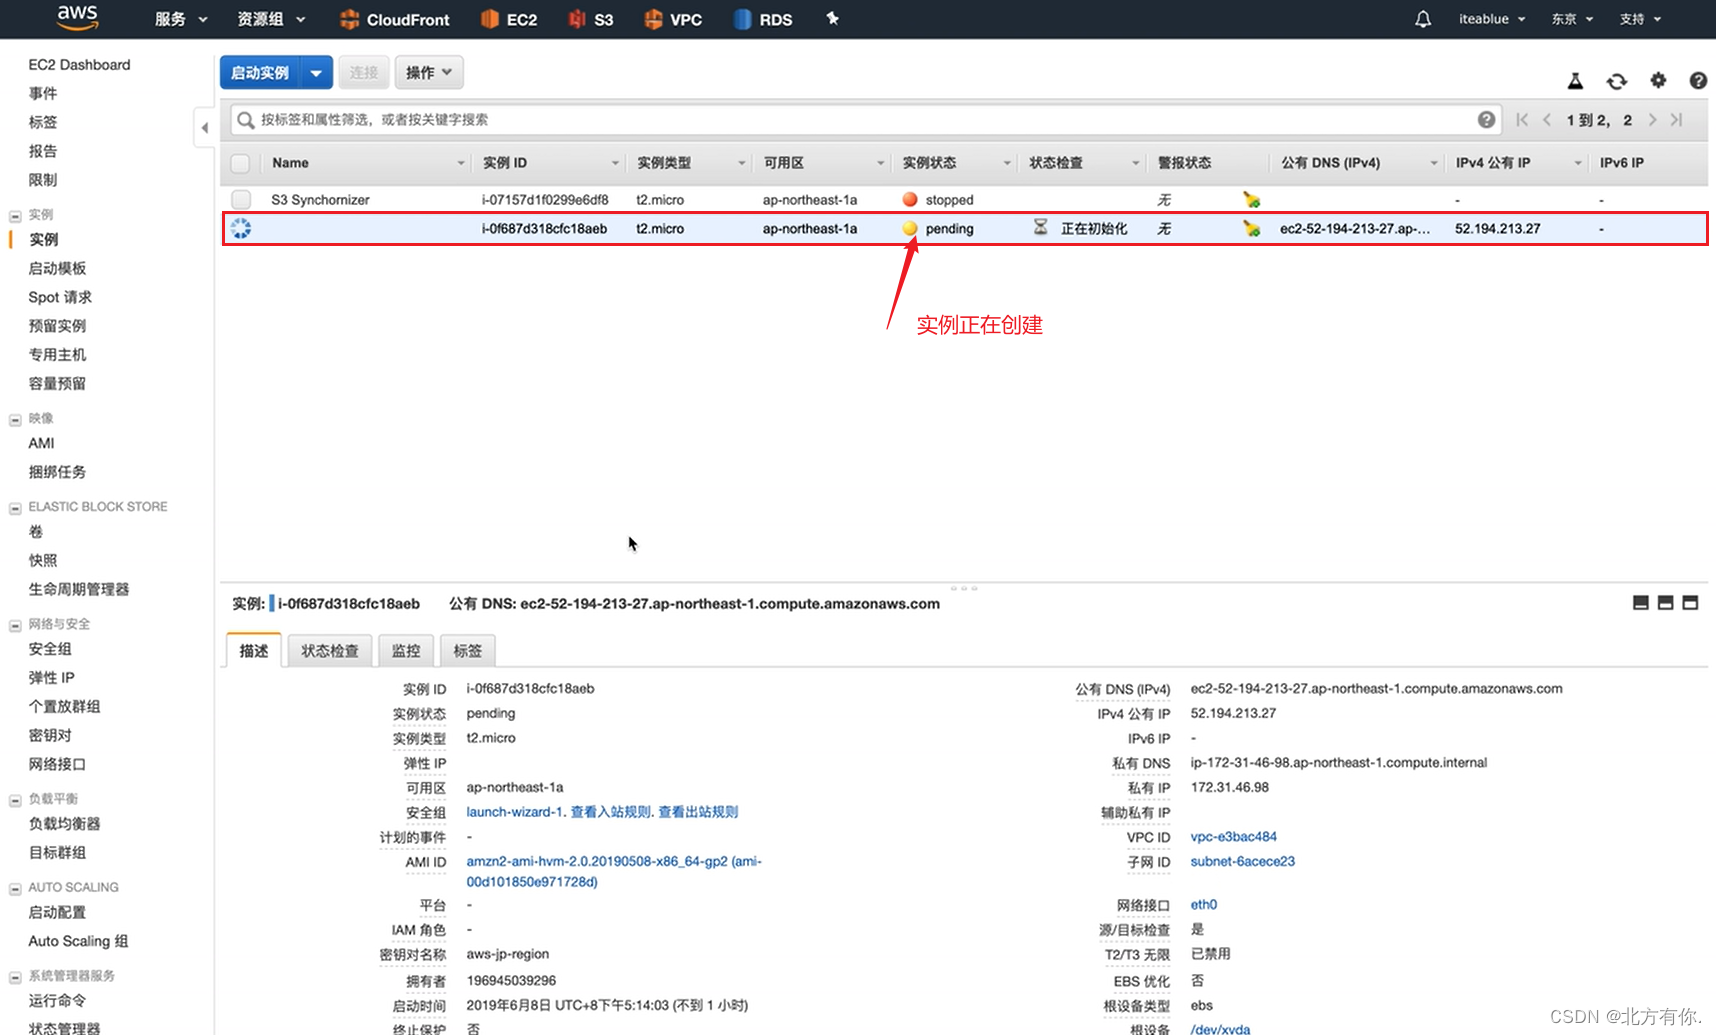Screen dimensions: 1716x1035
Task: Go to last page of instances
Action: (x=1677, y=120)
